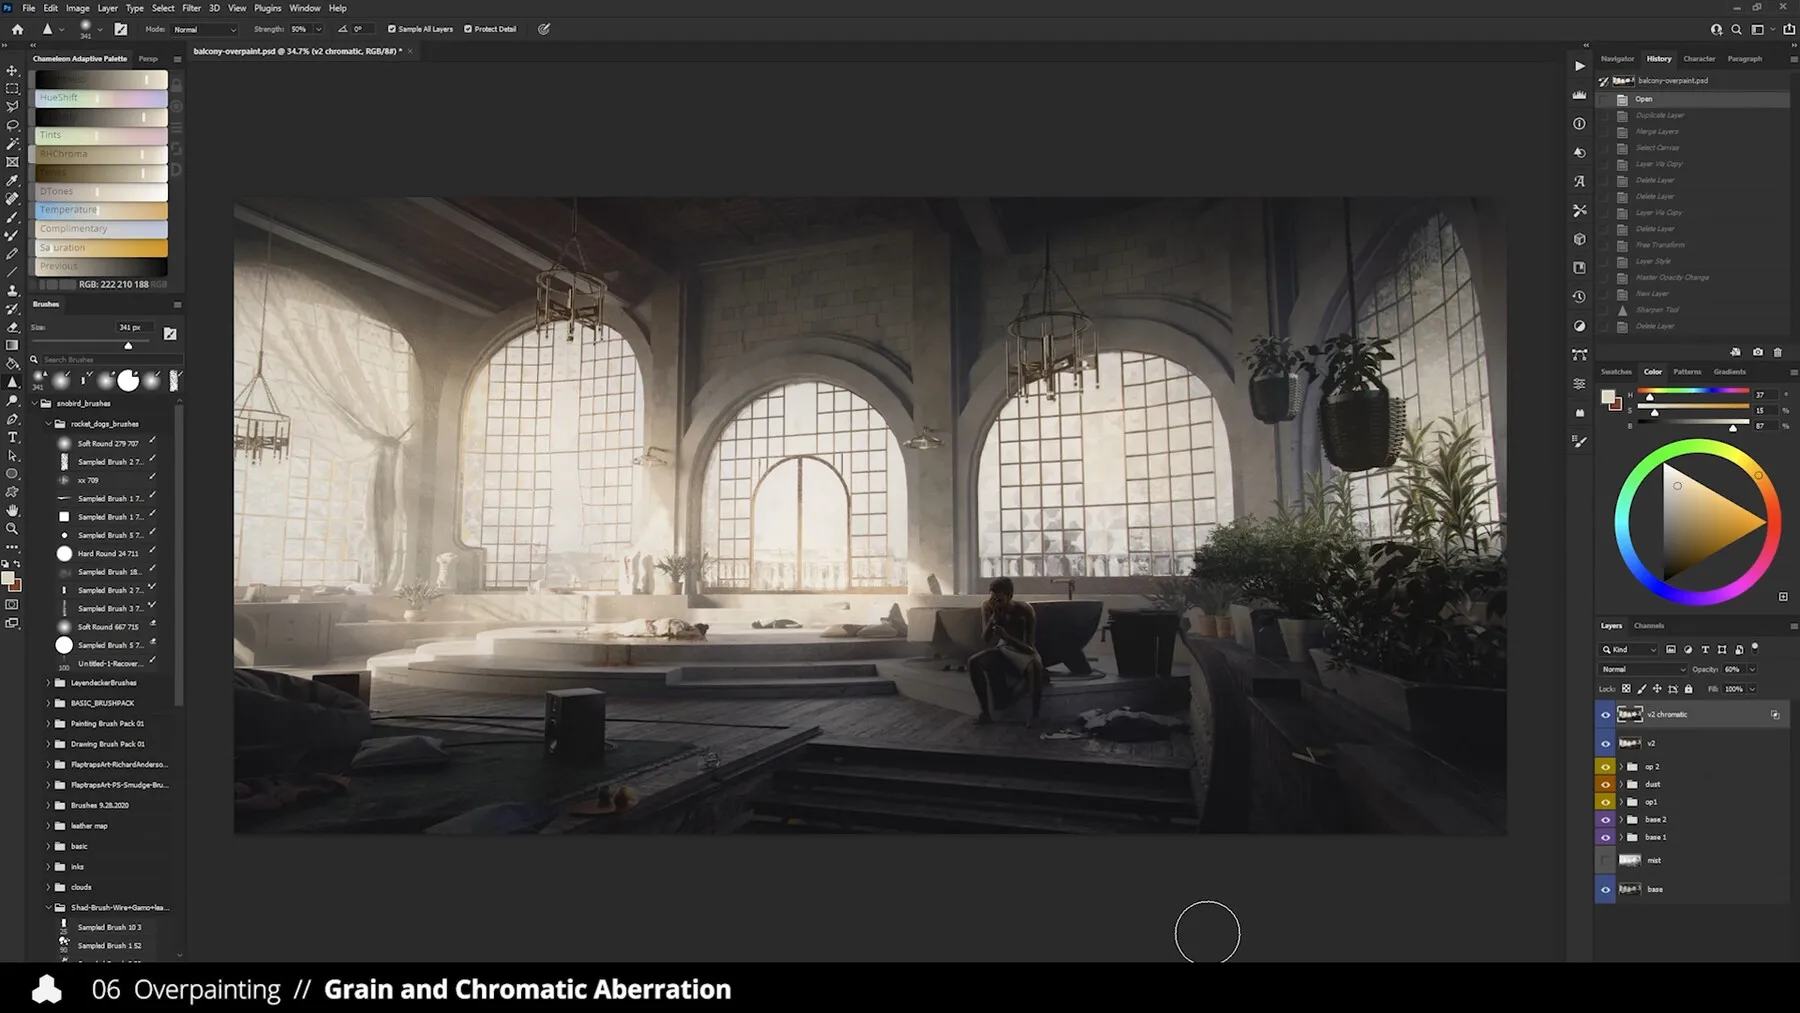This screenshot has width=1800, height=1013.
Task: Select the Hand tool
Action: click(12, 510)
